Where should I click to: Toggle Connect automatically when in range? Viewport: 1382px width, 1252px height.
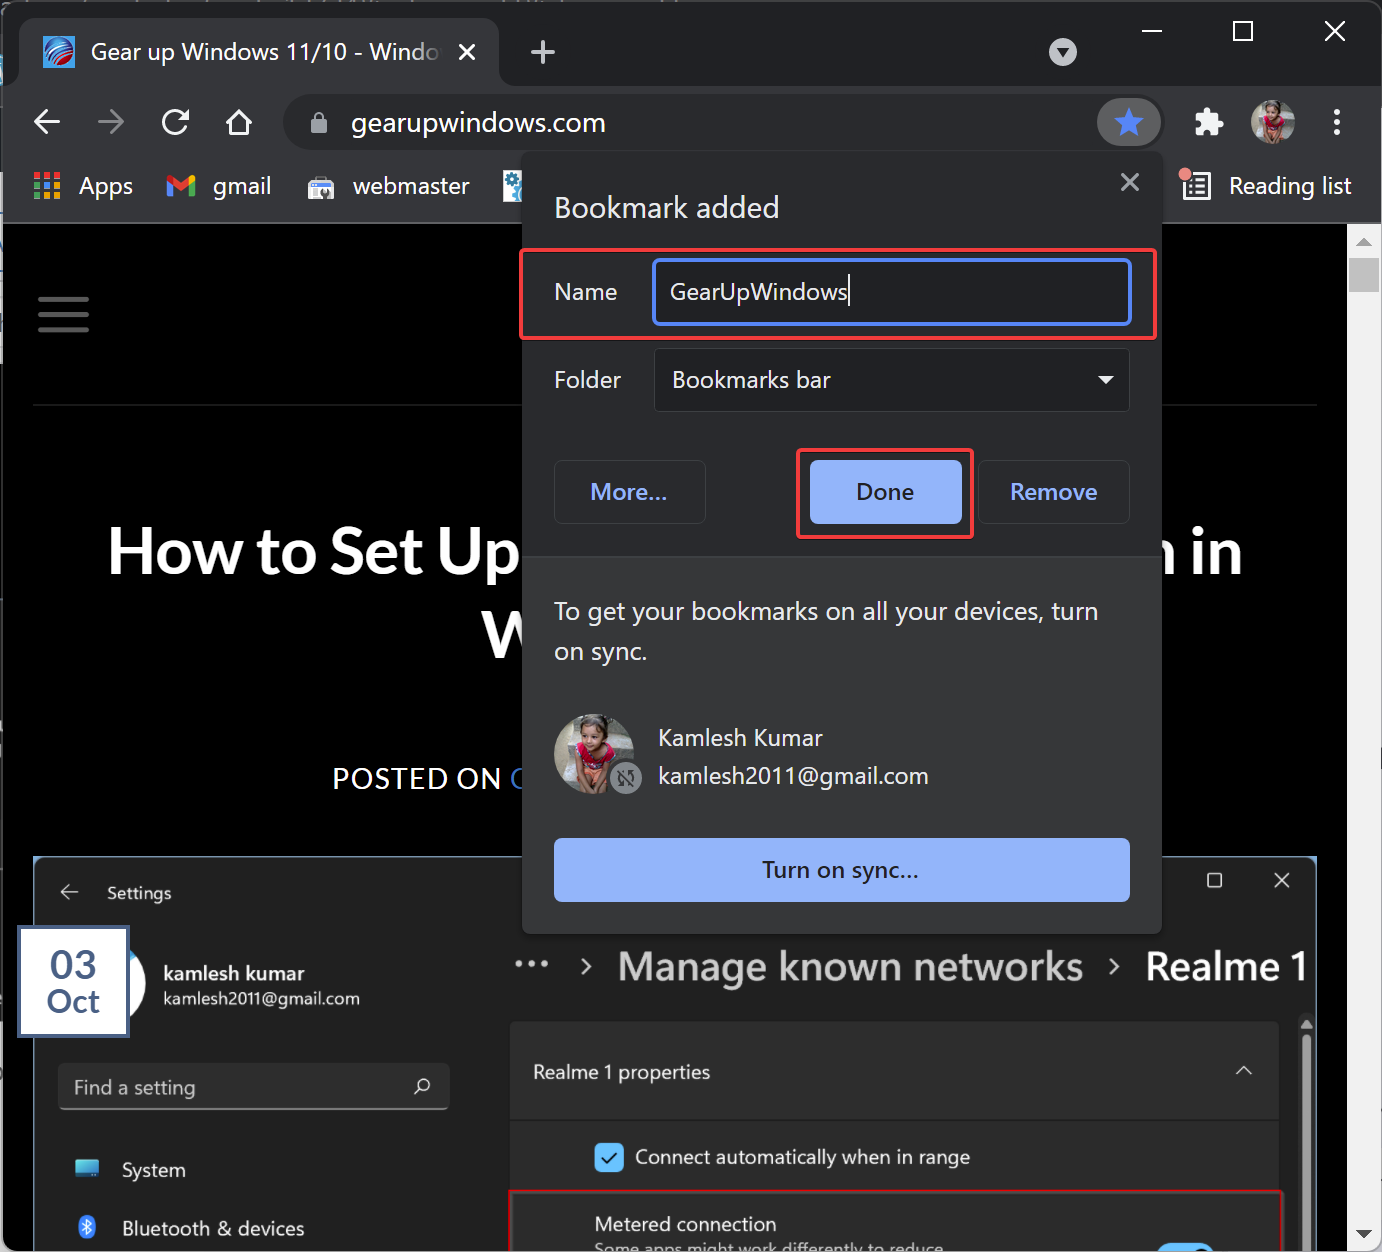[x=609, y=1157]
